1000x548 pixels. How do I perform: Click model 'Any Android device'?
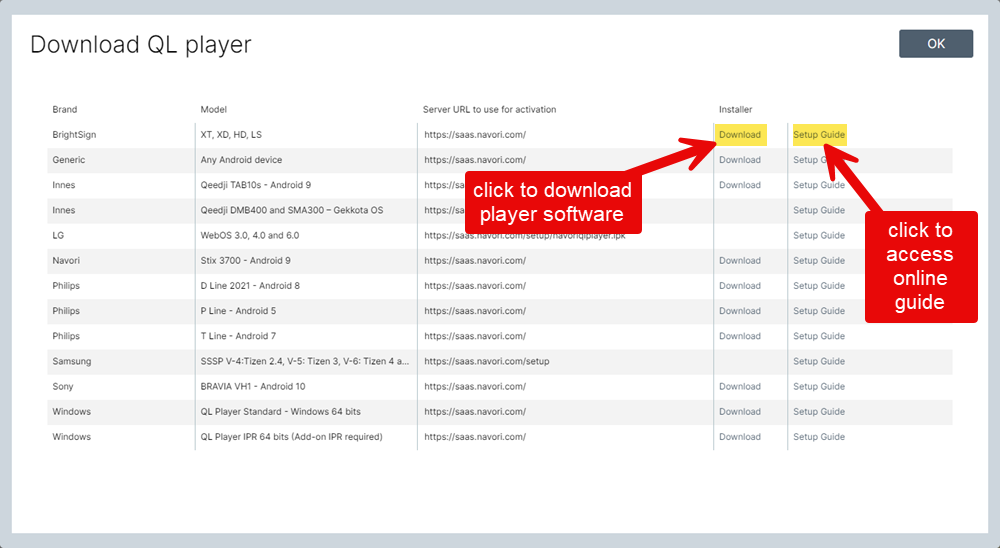click(241, 159)
